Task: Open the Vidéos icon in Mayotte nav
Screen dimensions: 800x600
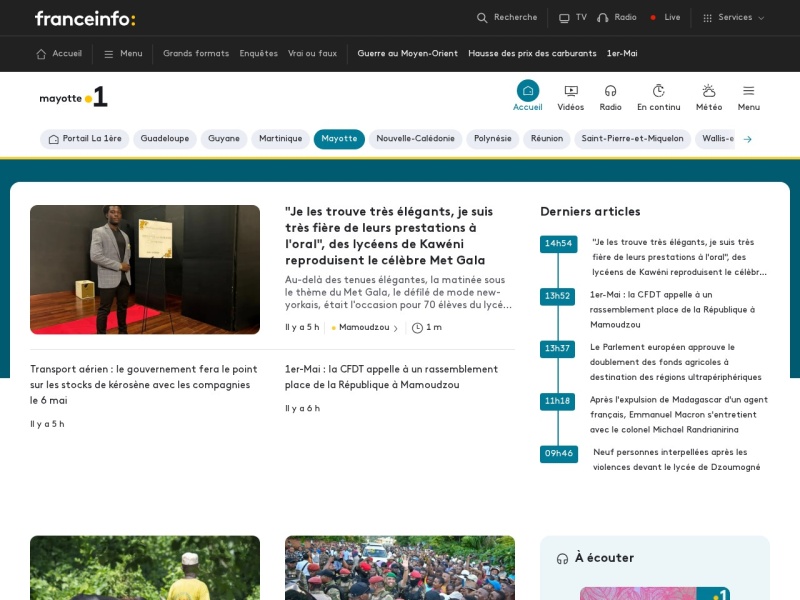Action: pyautogui.click(x=571, y=91)
